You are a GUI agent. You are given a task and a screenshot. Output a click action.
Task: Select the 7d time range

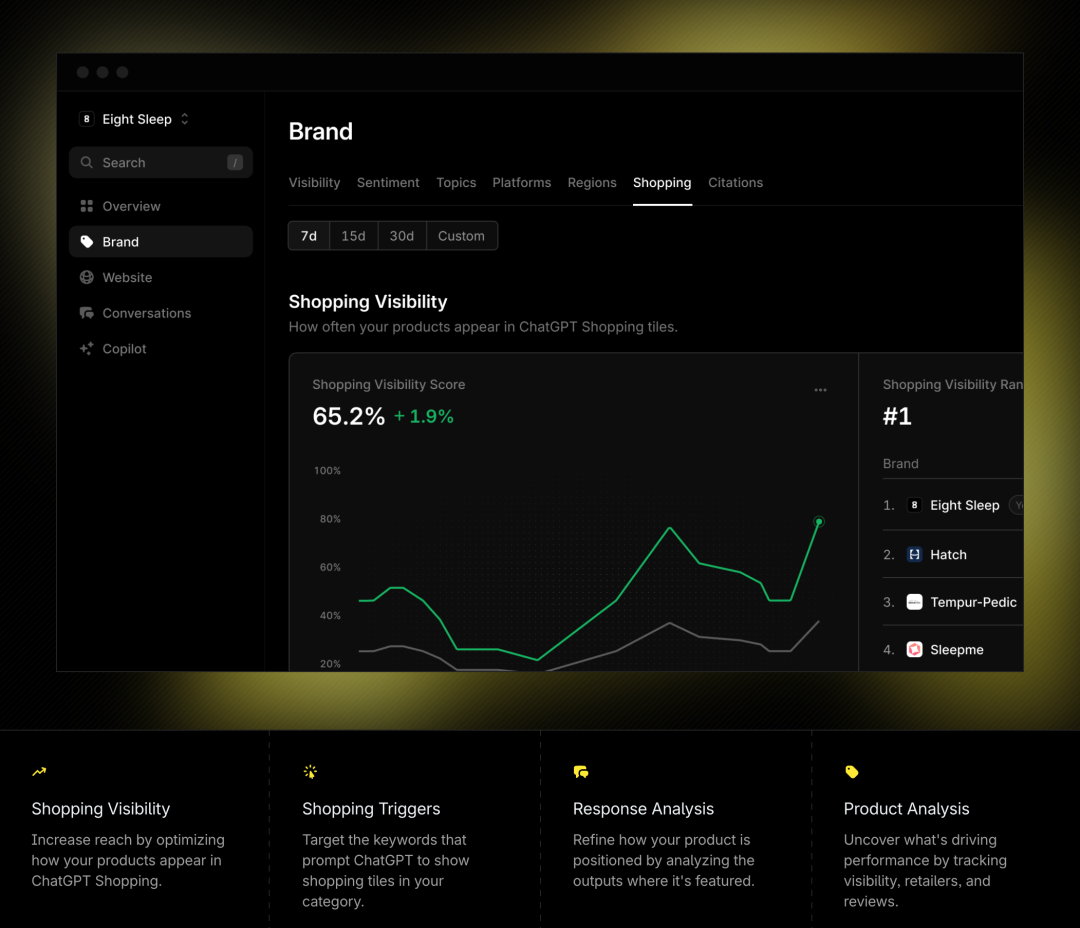point(309,236)
